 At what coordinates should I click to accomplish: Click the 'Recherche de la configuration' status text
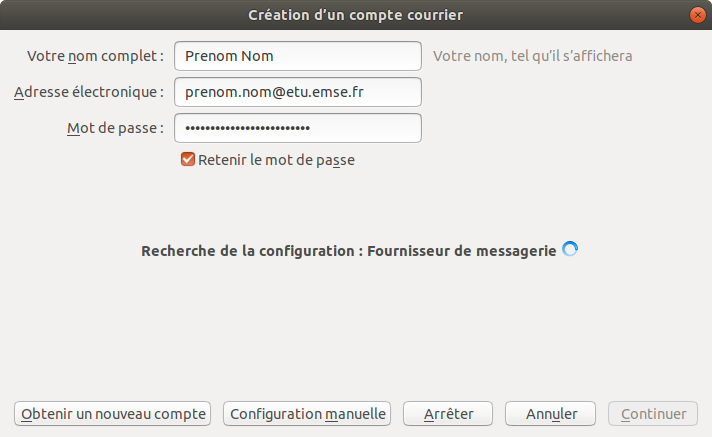pos(248,250)
